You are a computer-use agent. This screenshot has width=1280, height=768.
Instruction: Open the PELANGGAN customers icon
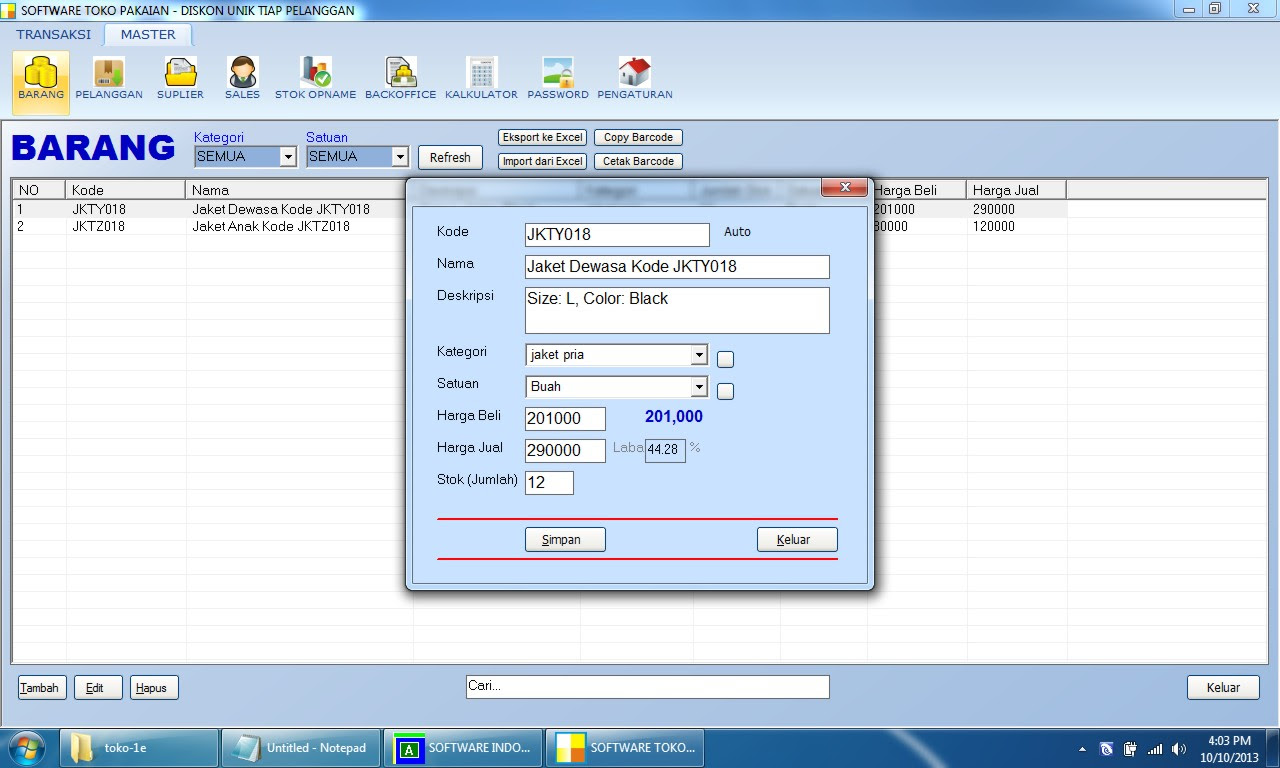(109, 80)
